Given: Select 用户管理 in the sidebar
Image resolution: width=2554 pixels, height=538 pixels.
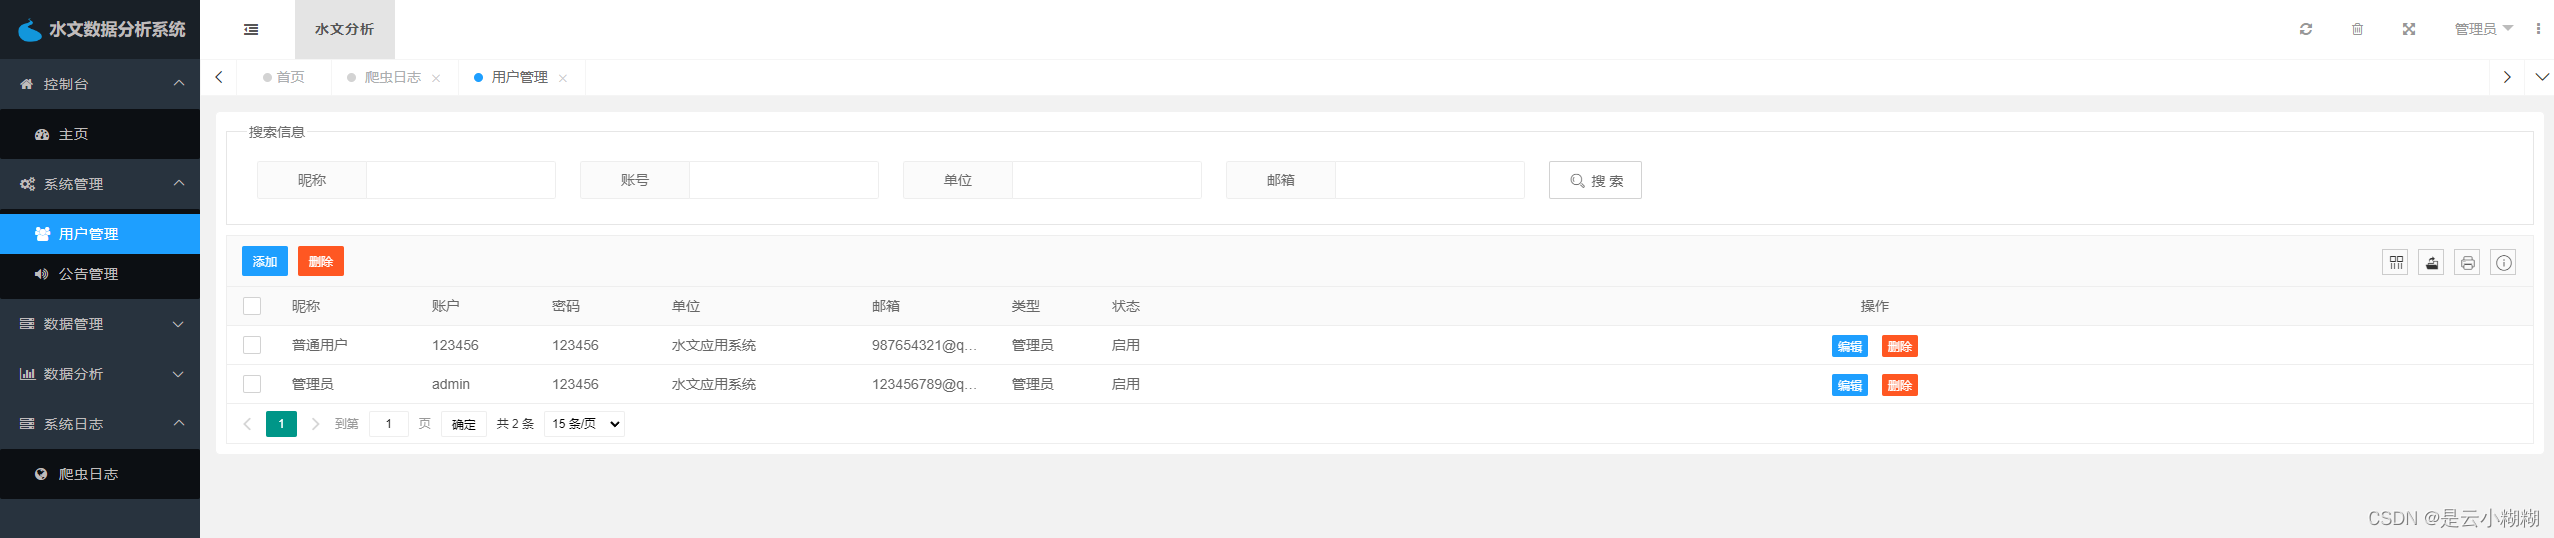Looking at the screenshot, I should click(100, 234).
